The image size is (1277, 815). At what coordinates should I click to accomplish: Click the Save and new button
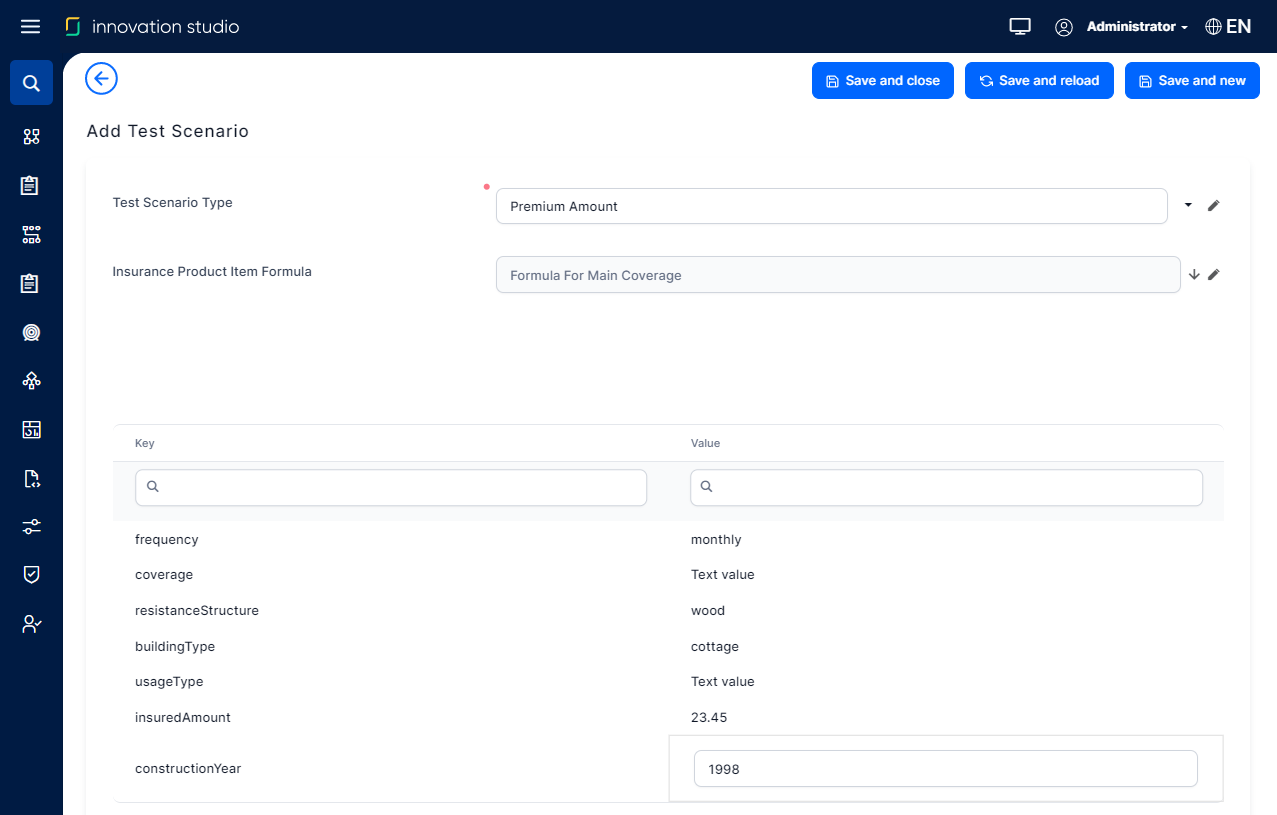click(x=1192, y=81)
